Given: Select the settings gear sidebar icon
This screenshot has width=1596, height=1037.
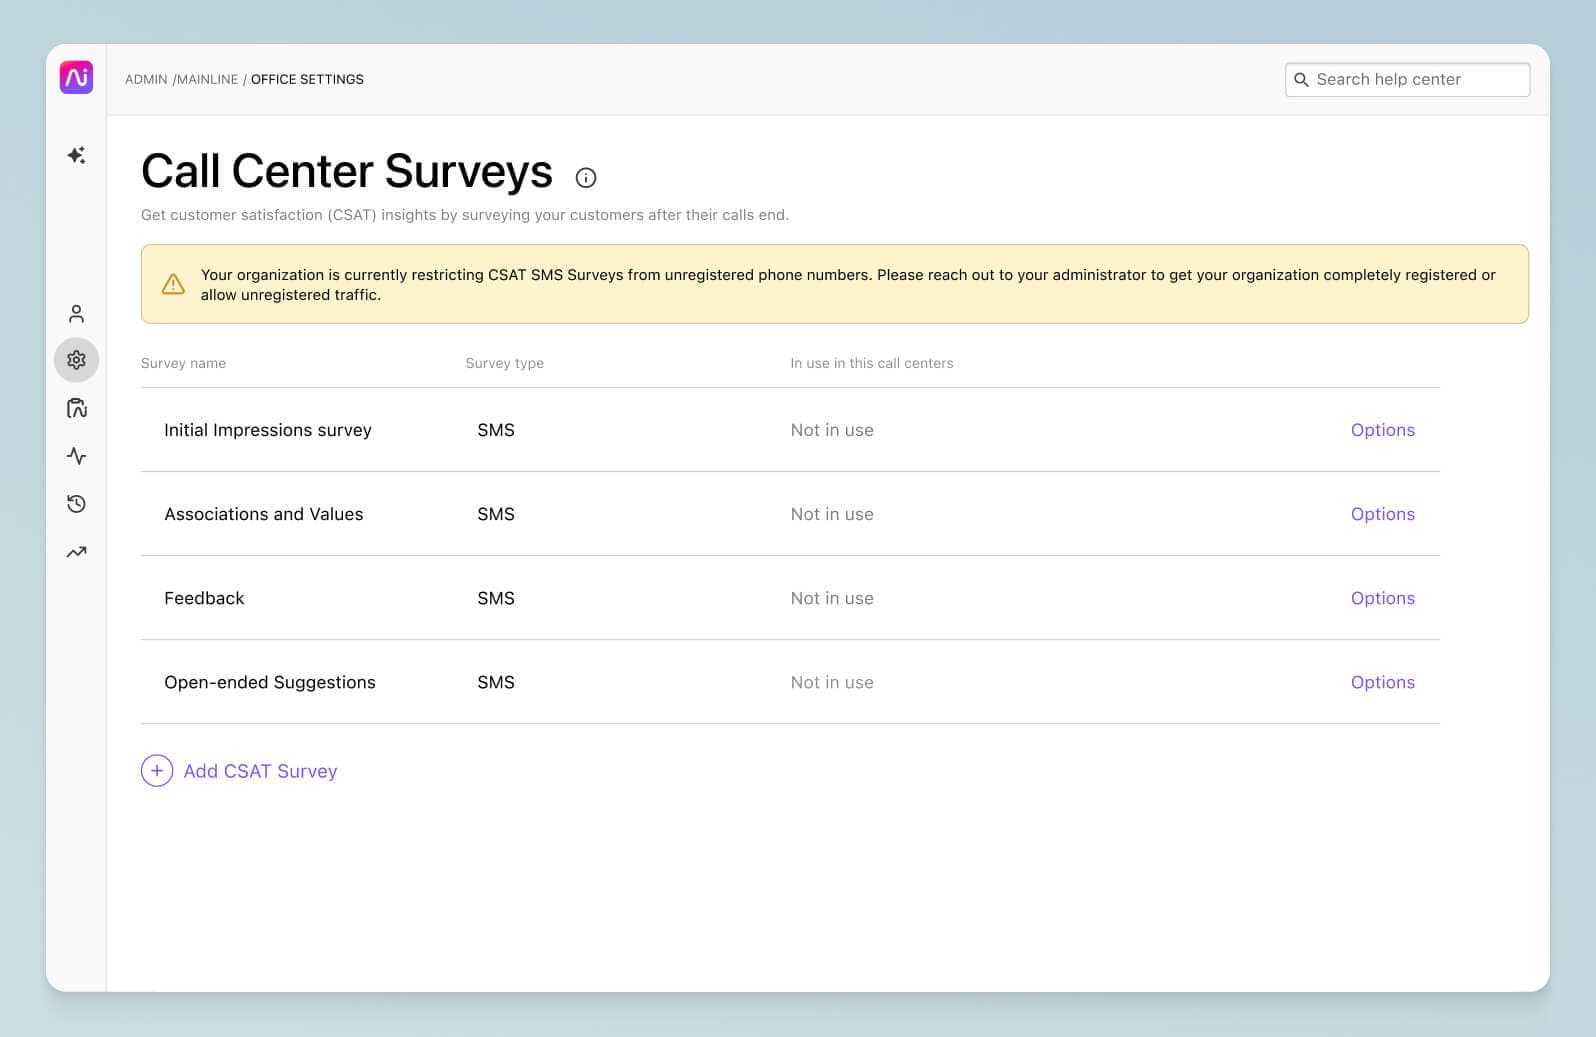Looking at the screenshot, I should [76, 360].
